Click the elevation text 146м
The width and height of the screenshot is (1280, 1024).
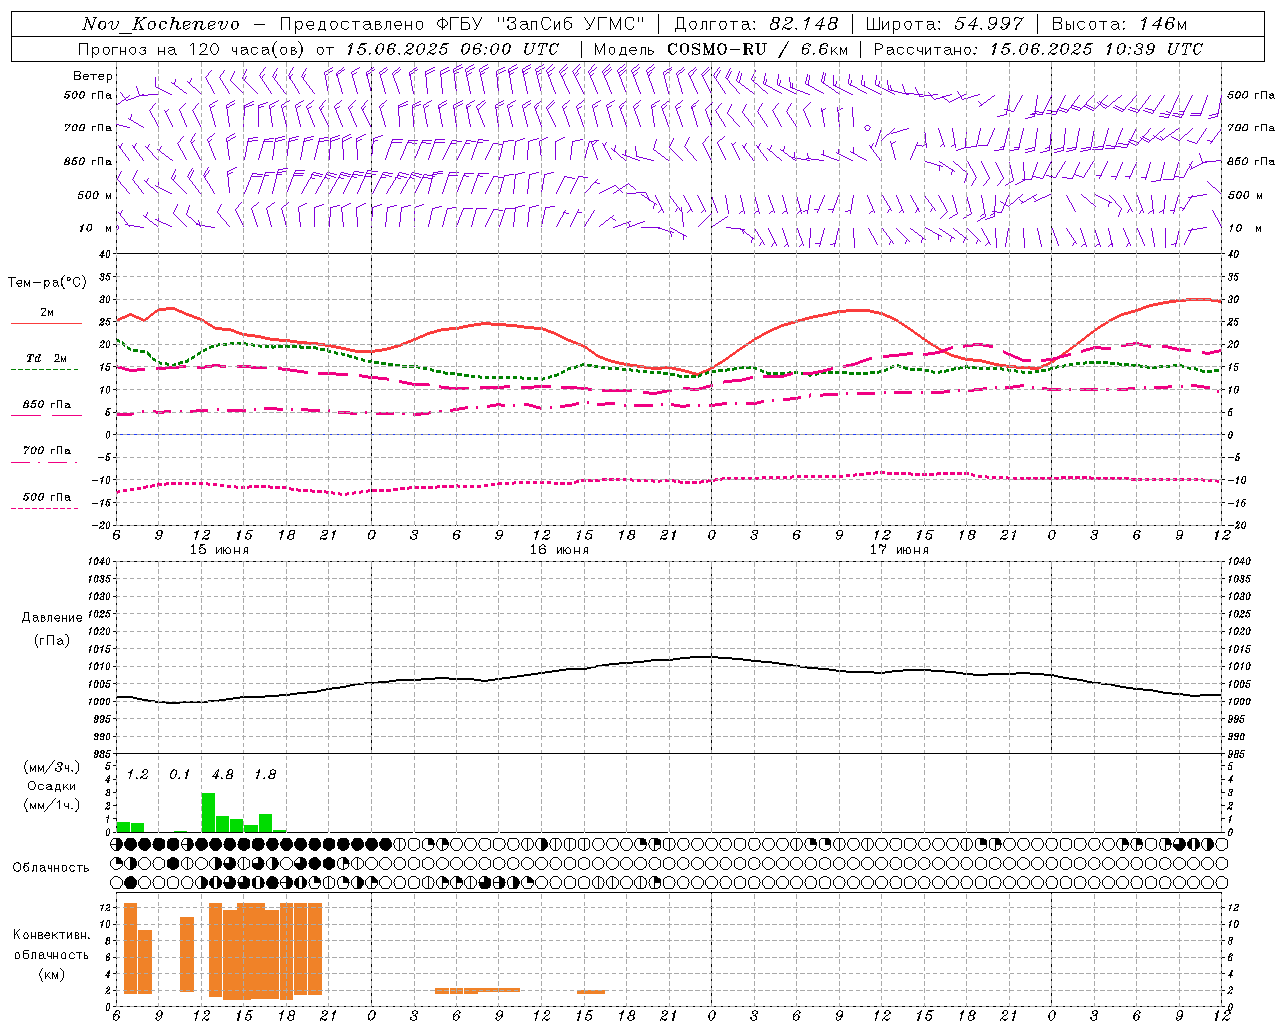[x=1163, y=24]
